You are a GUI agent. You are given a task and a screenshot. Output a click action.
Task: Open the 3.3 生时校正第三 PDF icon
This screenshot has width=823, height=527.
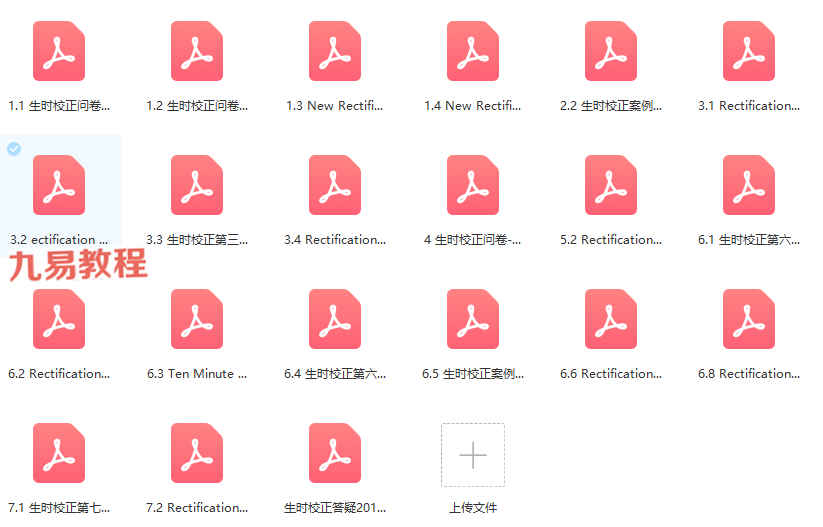coord(197,185)
